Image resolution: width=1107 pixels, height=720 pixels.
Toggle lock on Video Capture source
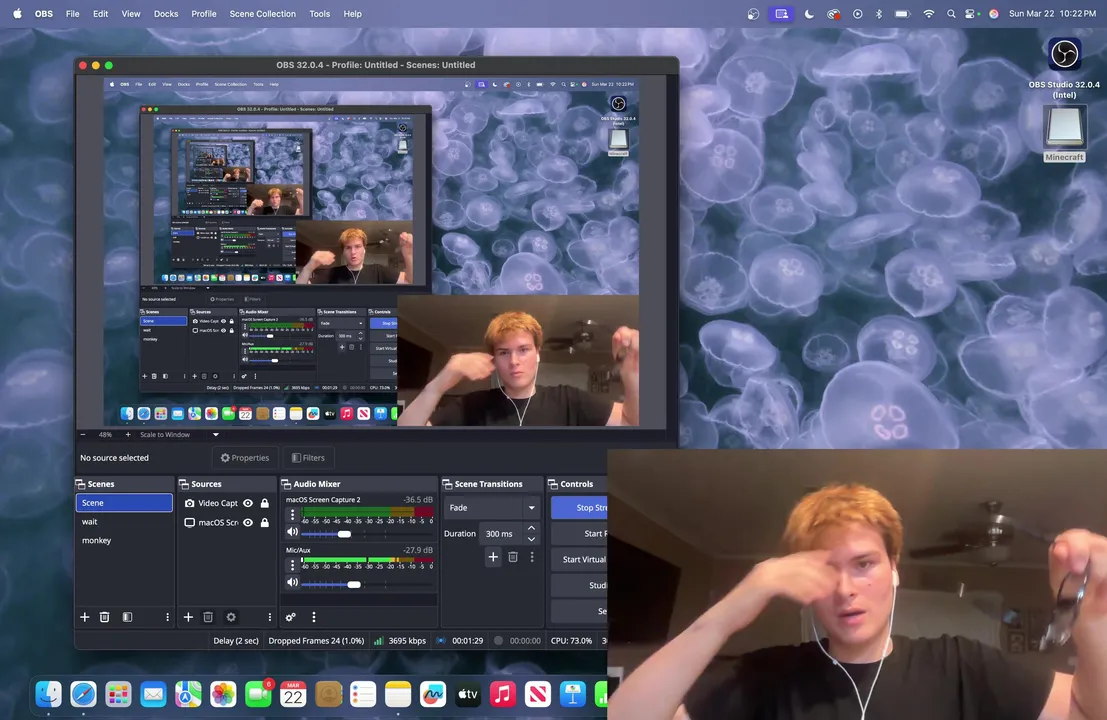[x=265, y=503]
